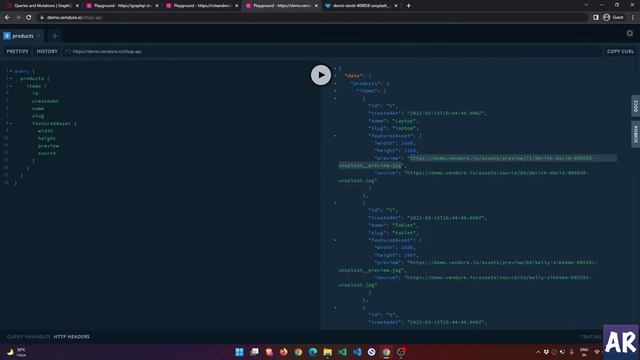Click the "name": "Tablet" response line

393,225
